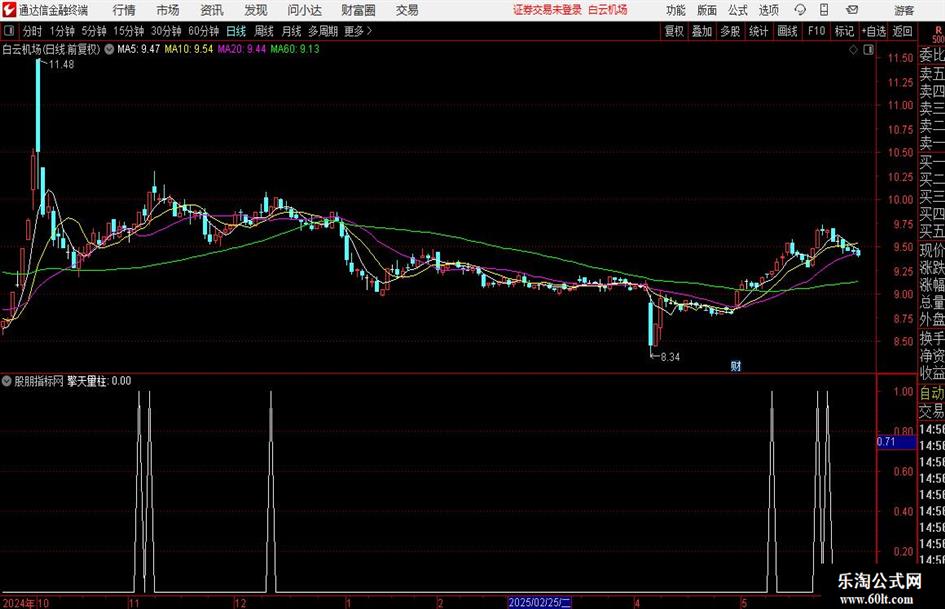Image resolution: width=945 pixels, height=609 pixels.
Task: Click the 返回 back button
Action: coord(902,31)
